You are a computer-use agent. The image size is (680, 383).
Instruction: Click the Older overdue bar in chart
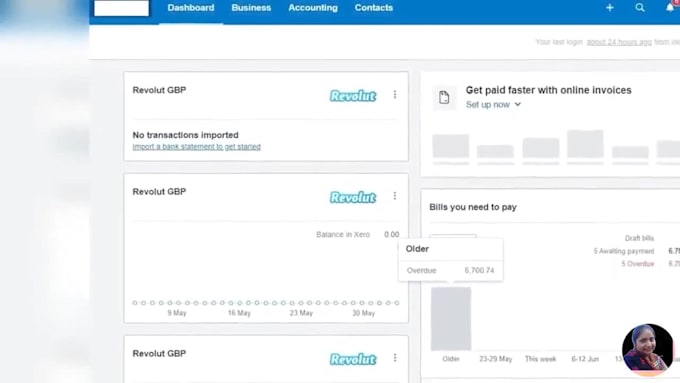(x=451, y=318)
